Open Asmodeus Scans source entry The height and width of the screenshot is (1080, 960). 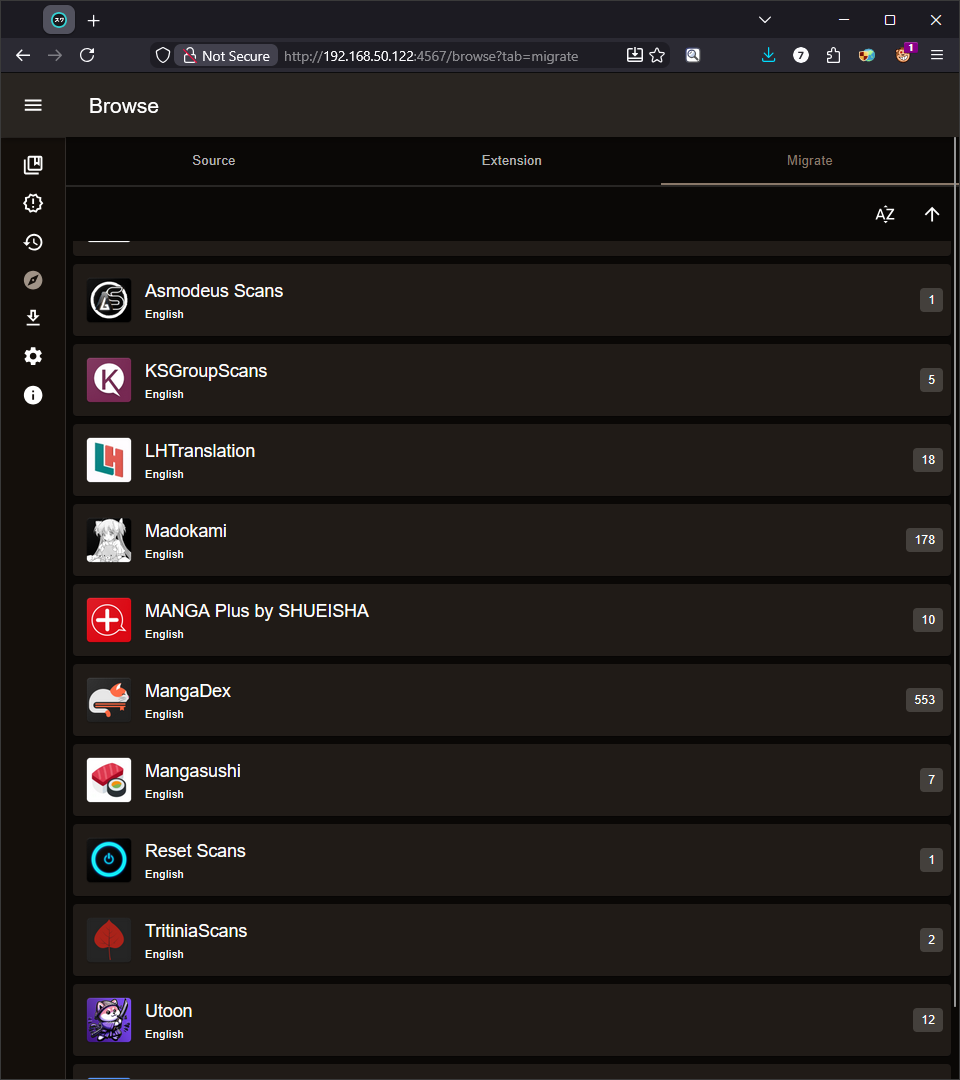(x=512, y=300)
